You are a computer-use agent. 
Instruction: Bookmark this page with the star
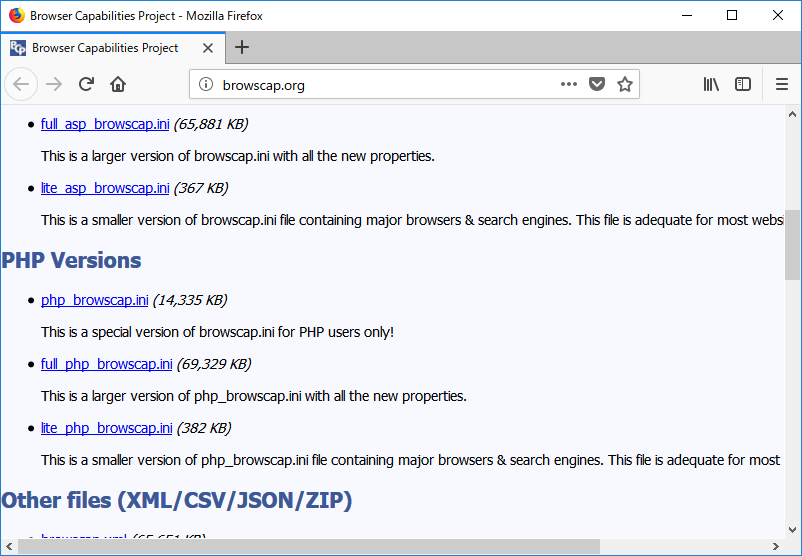[x=625, y=84]
